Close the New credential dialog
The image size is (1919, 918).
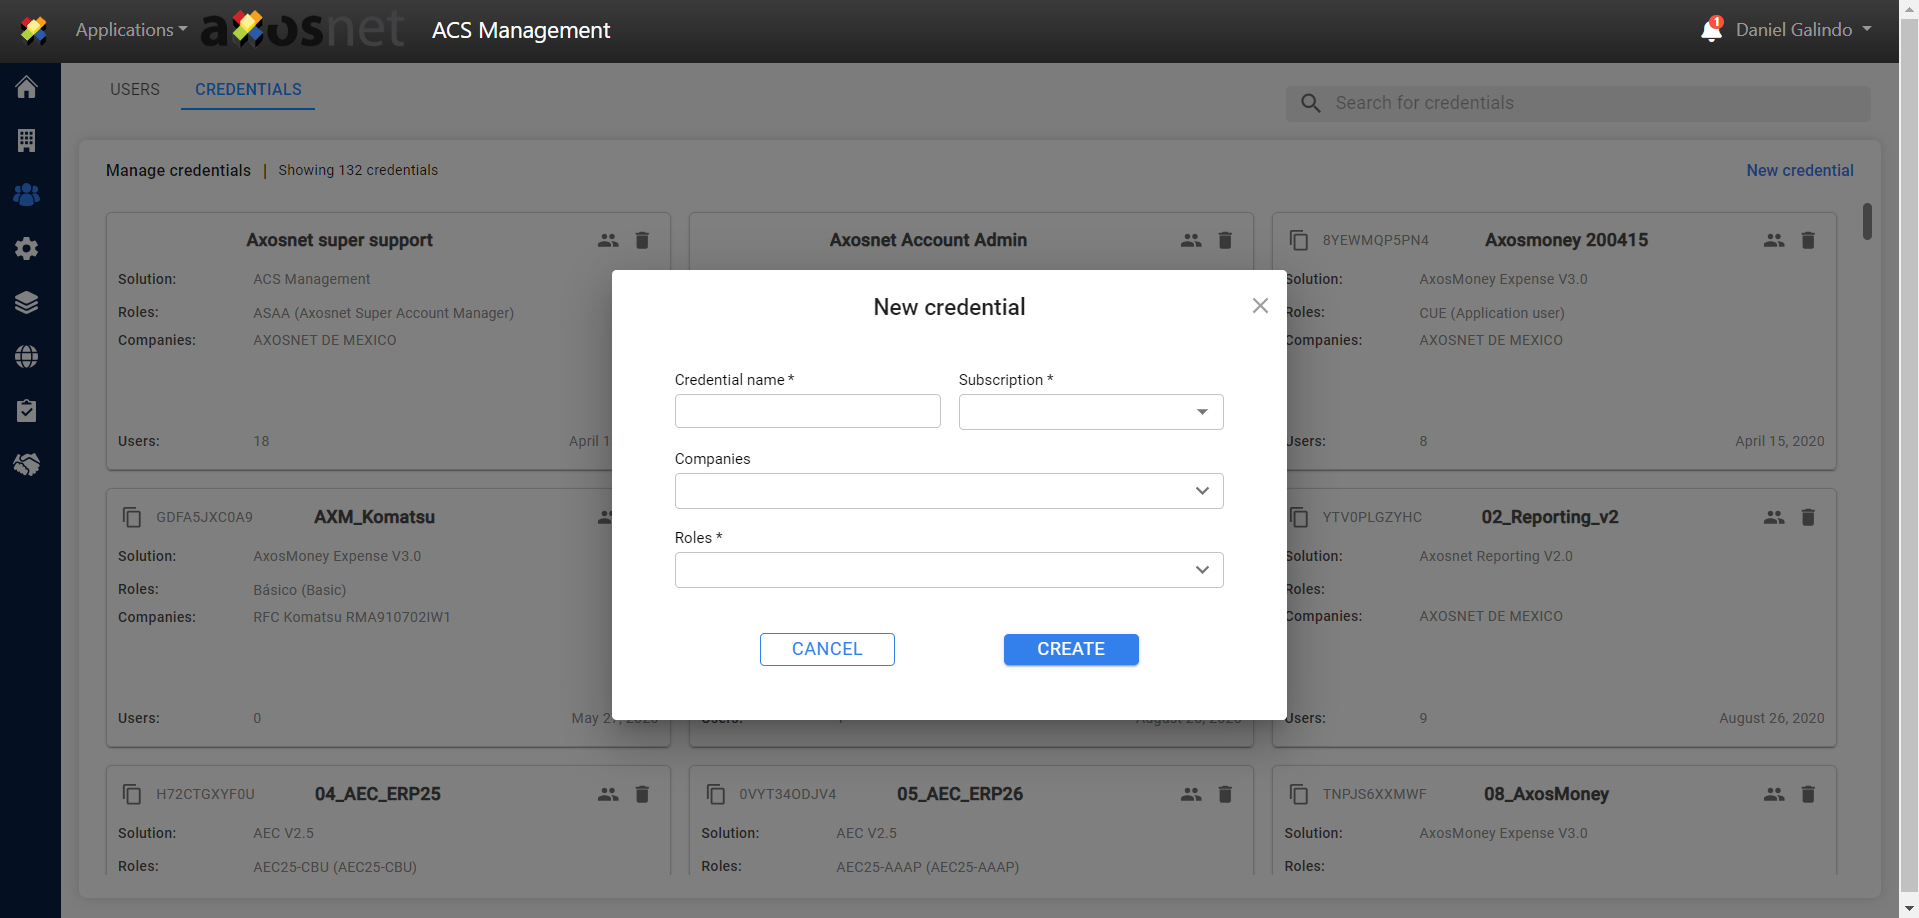point(1260,306)
